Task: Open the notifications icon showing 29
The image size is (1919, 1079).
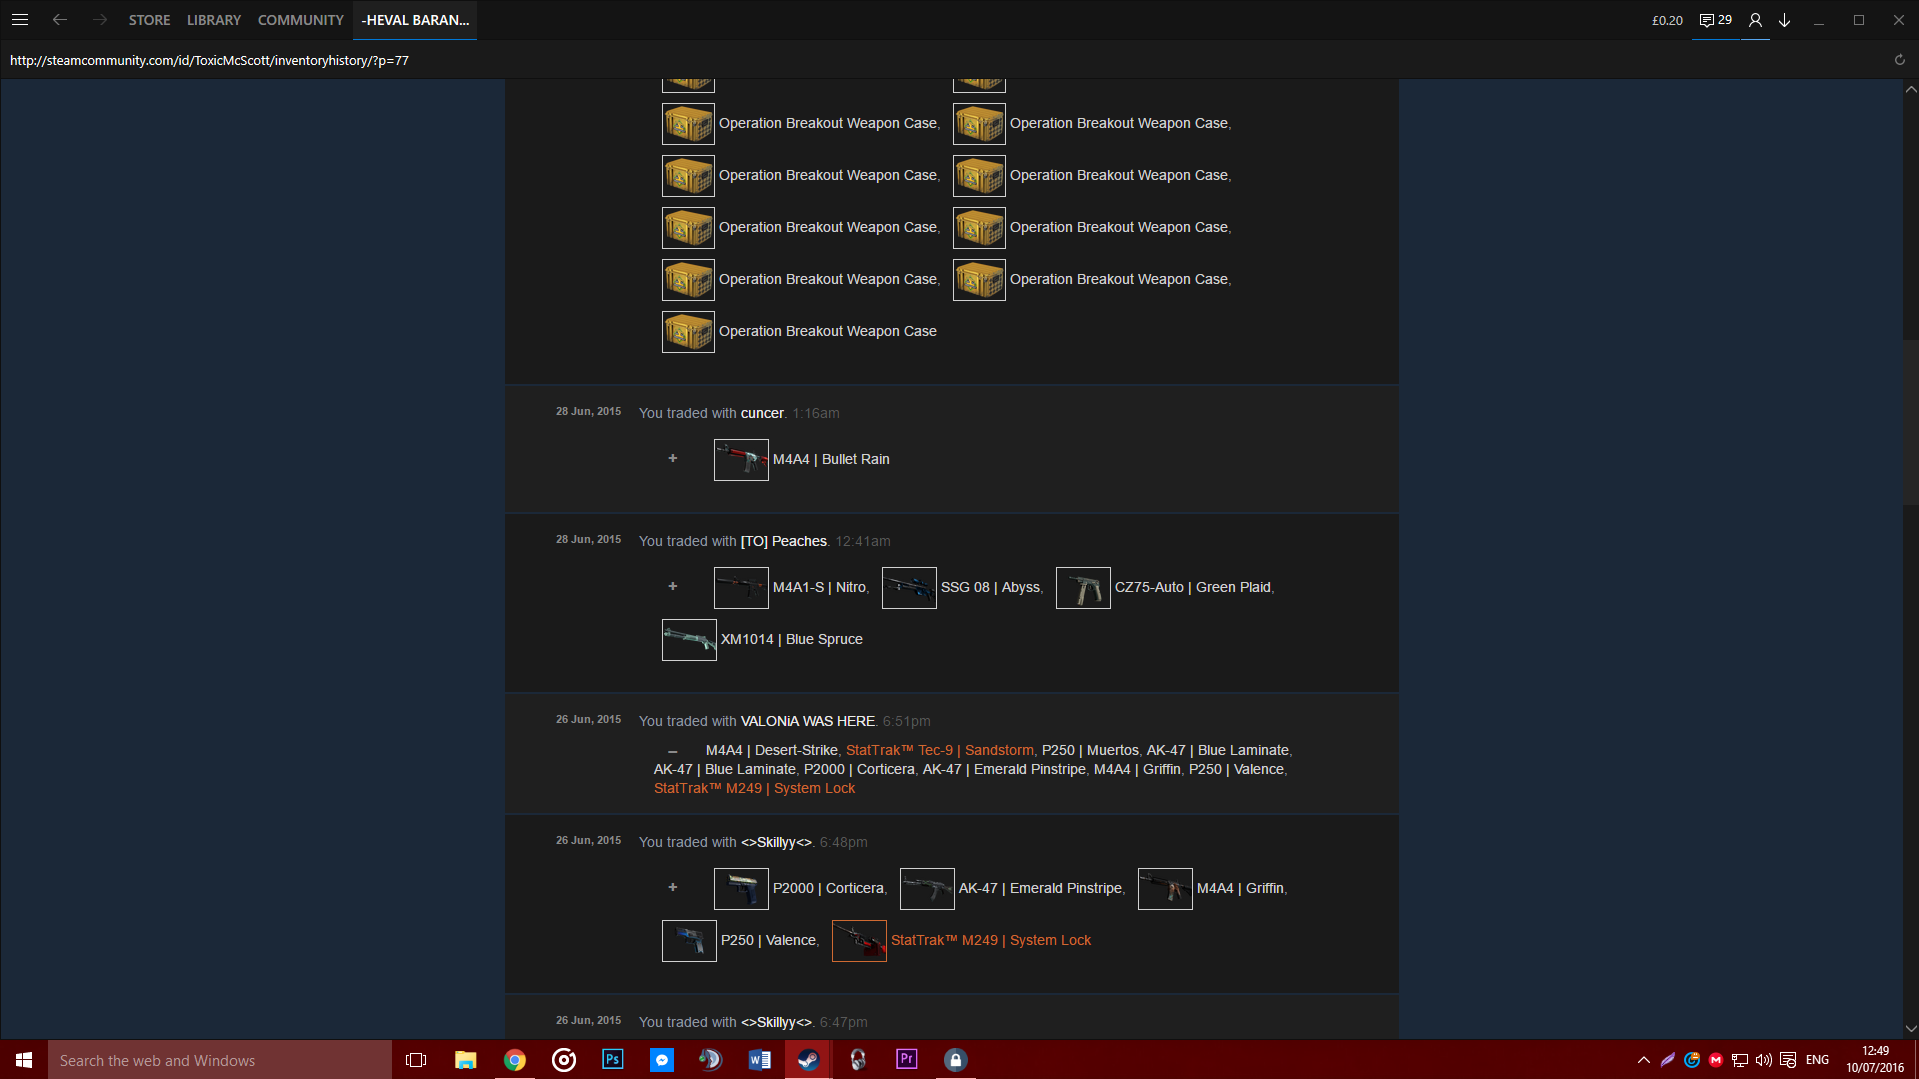Action: pos(1715,20)
